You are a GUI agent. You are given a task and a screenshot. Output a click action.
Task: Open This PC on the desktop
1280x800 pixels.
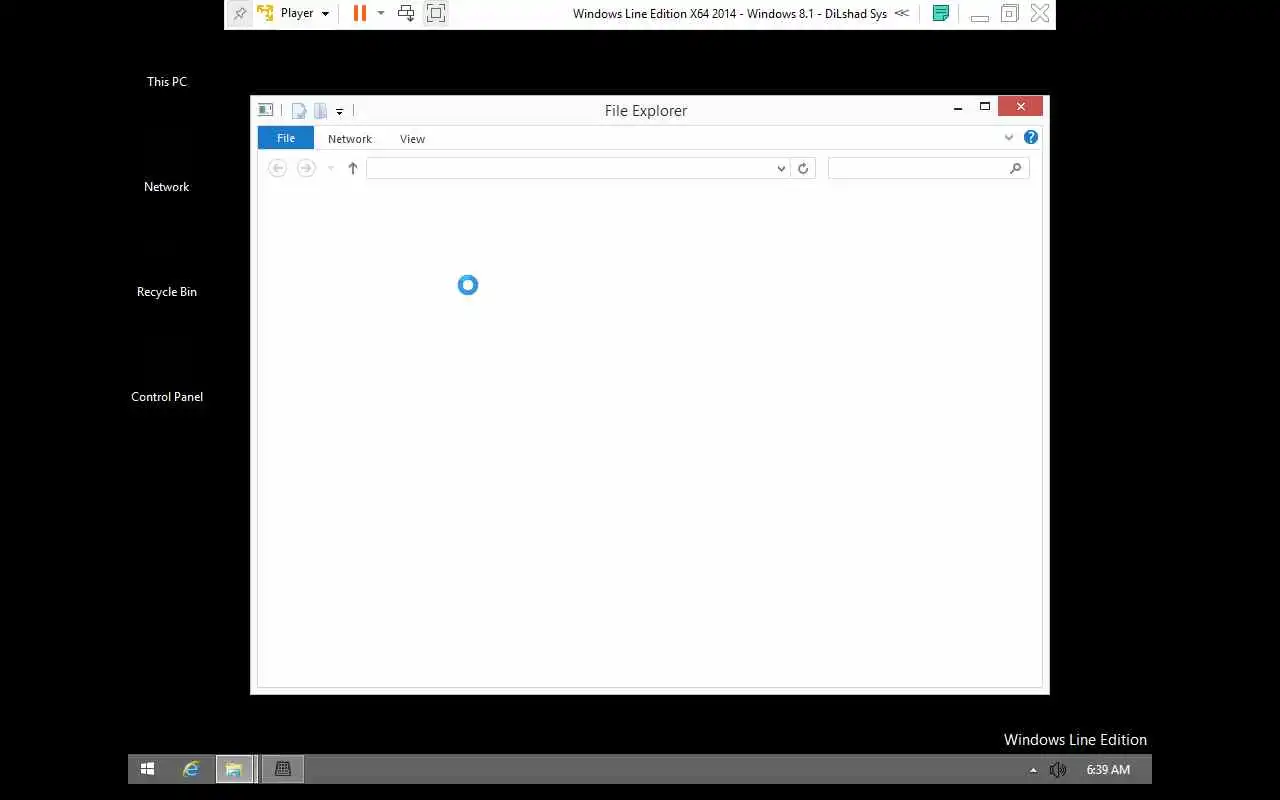(x=167, y=82)
